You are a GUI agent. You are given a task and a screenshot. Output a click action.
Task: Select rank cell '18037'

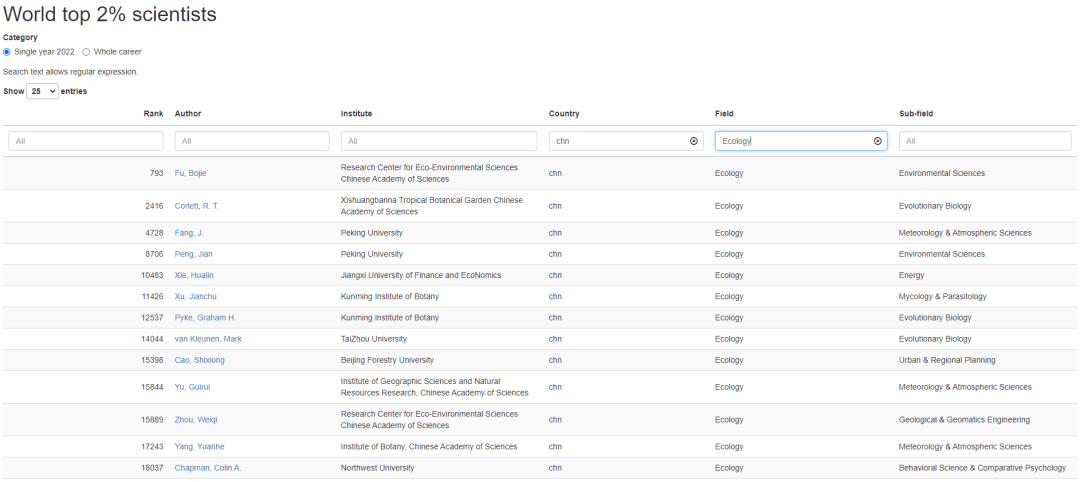click(x=152, y=468)
